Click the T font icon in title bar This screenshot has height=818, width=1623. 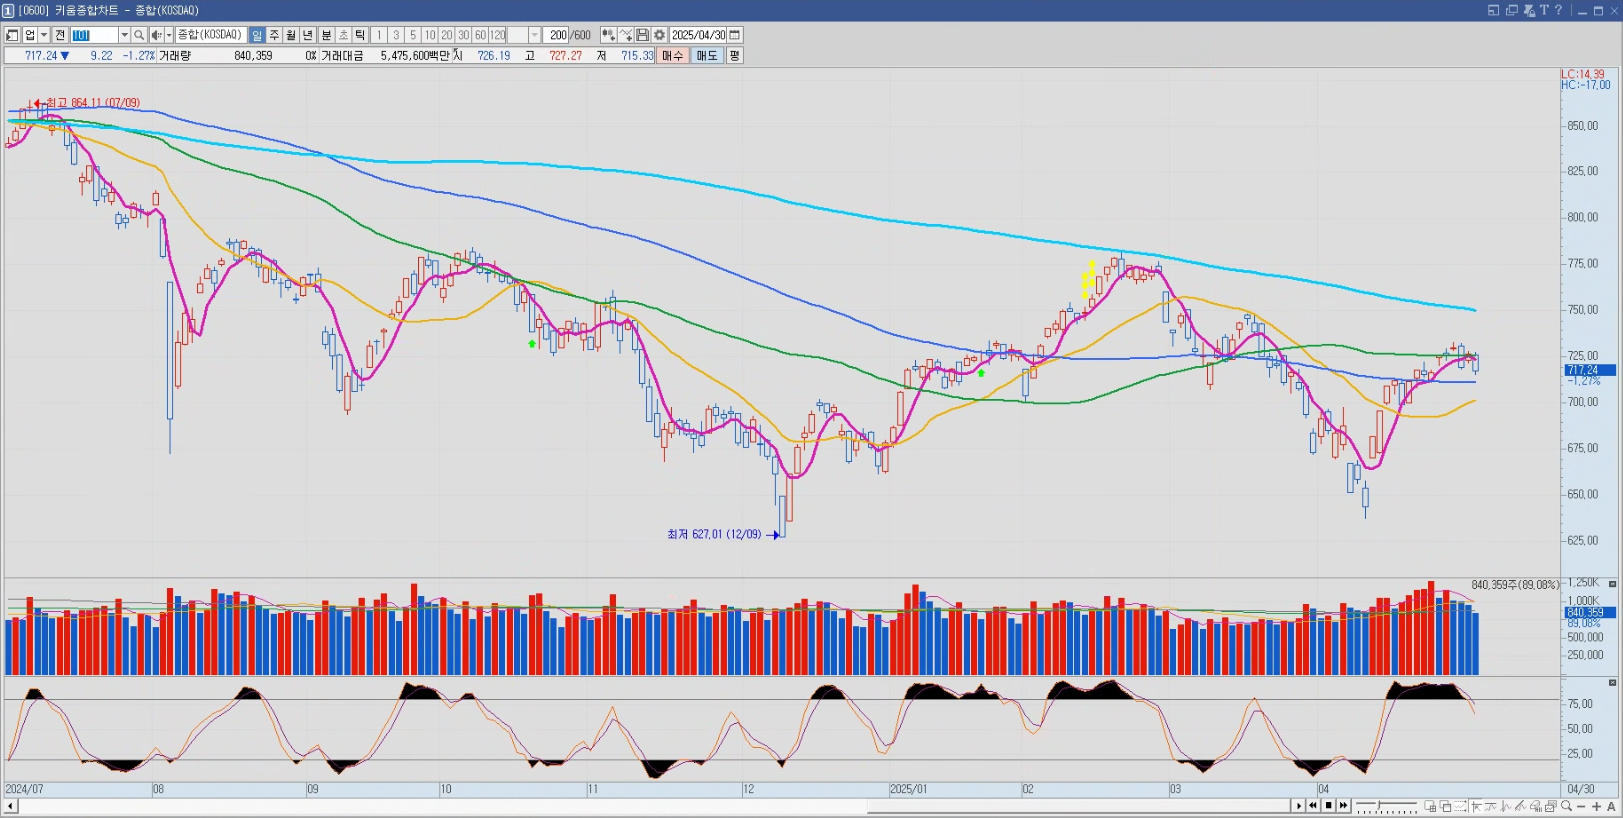pyautogui.click(x=1544, y=10)
